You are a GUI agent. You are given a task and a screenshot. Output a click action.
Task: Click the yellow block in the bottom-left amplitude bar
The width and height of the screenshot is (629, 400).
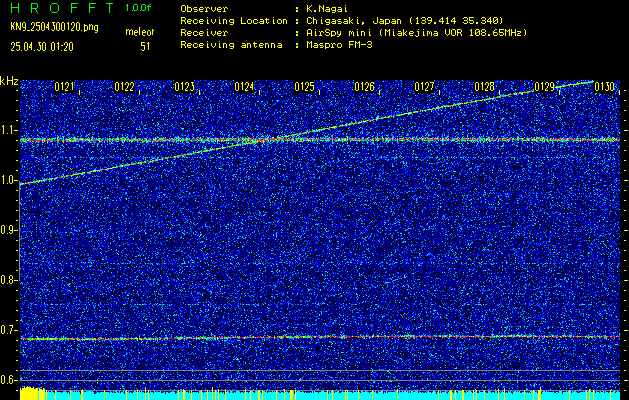32,393
